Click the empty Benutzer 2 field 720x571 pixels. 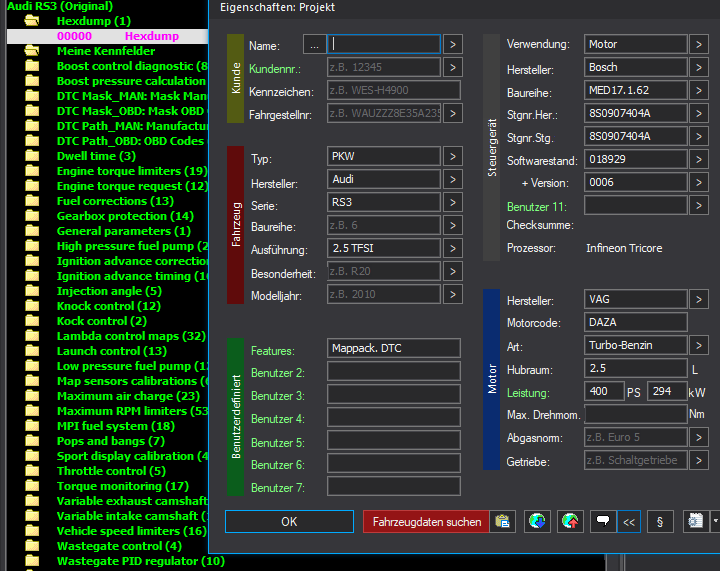(x=394, y=371)
